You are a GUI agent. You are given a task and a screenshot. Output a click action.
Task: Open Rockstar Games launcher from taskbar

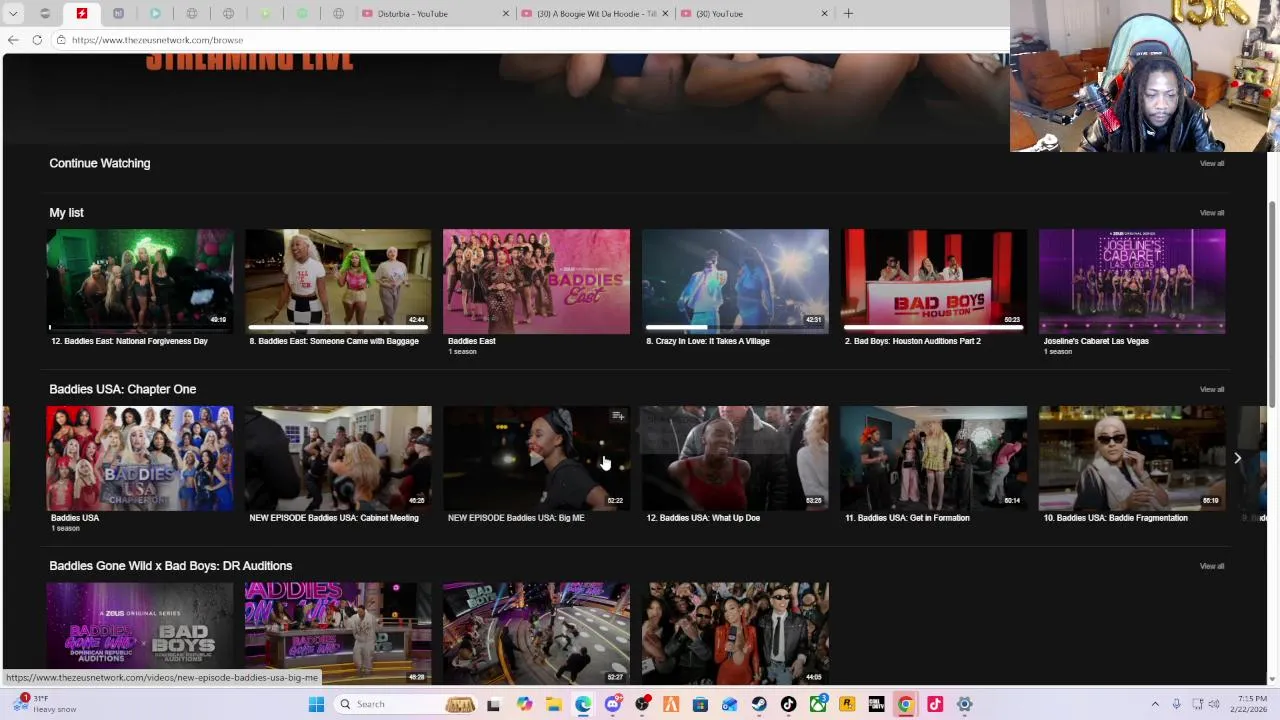pyautogui.click(x=847, y=704)
